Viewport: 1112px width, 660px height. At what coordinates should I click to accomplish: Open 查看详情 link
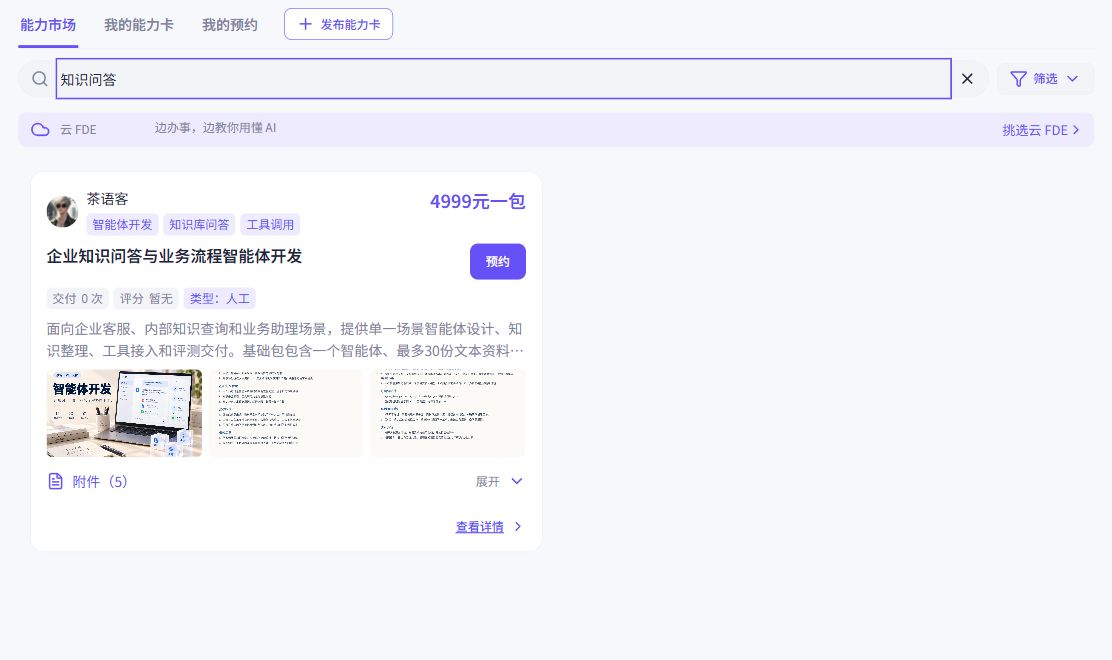(479, 527)
